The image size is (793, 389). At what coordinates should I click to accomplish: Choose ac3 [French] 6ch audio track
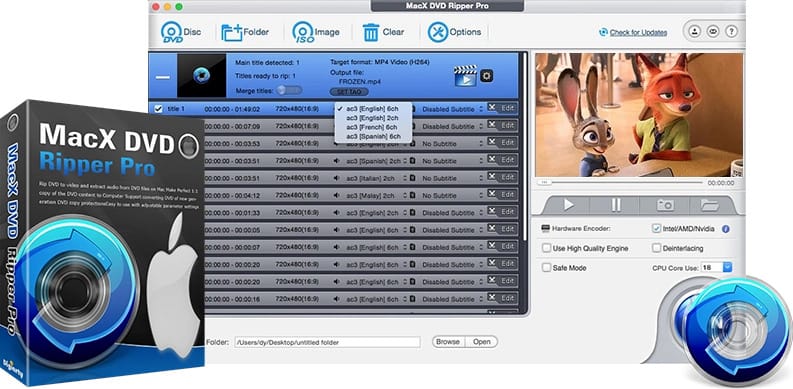[x=373, y=127]
